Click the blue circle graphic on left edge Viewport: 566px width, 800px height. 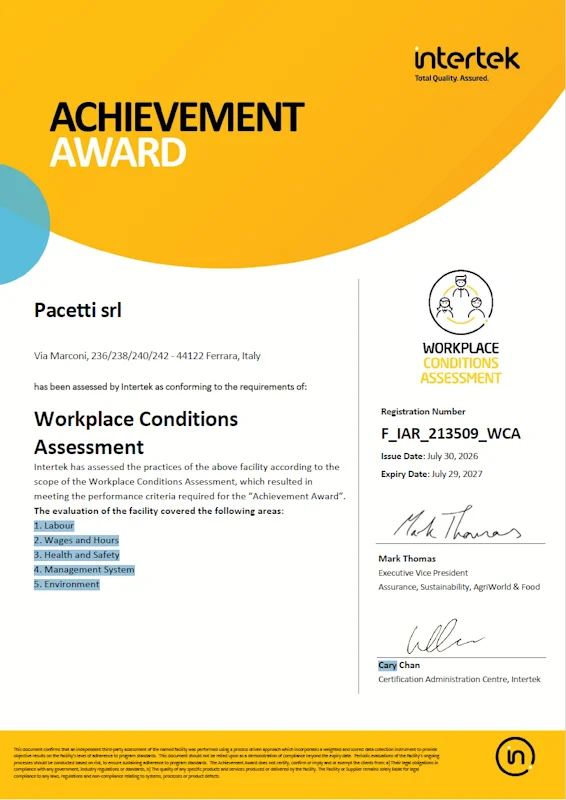[x=23, y=224]
